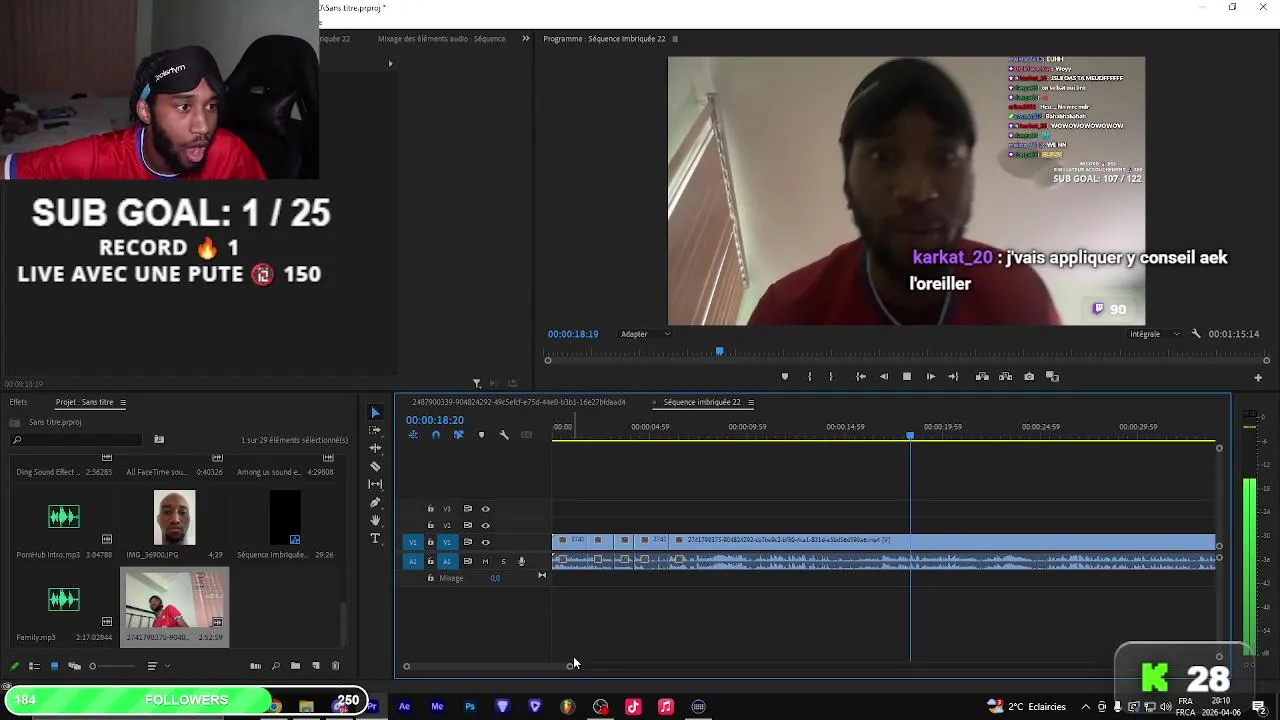The image size is (1280, 720).
Task: Click the project search field
Action: point(75,440)
